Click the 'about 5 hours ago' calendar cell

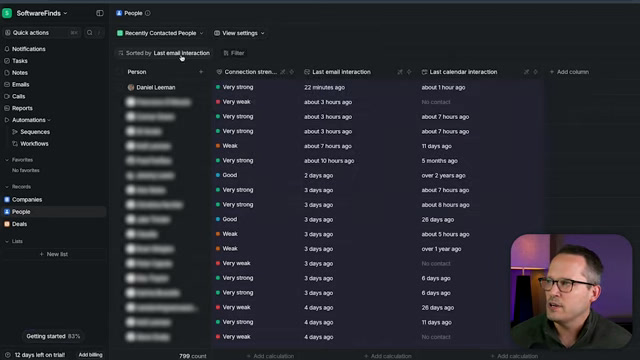[445, 234]
